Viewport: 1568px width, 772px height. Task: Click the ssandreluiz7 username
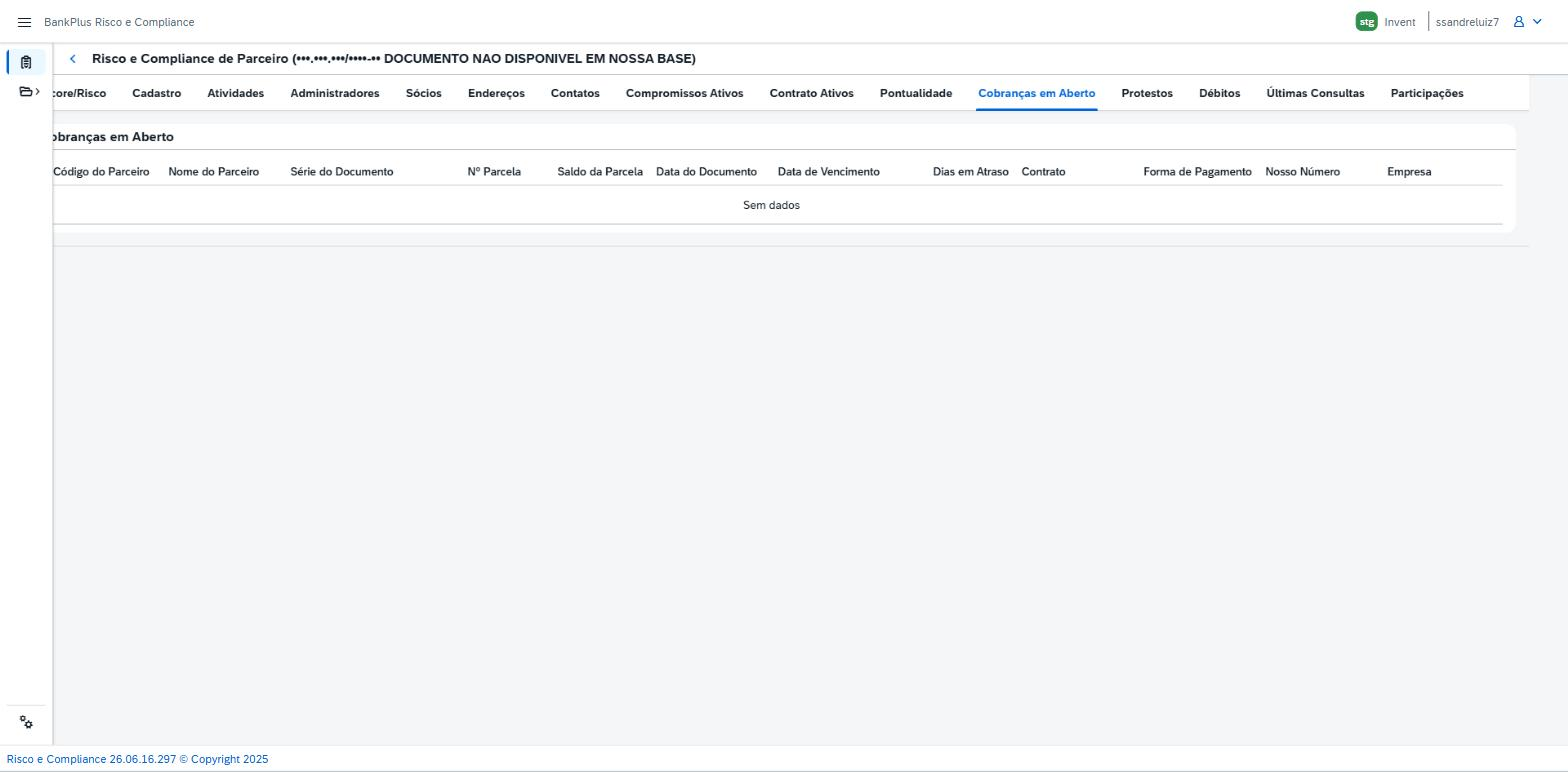(x=1467, y=22)
